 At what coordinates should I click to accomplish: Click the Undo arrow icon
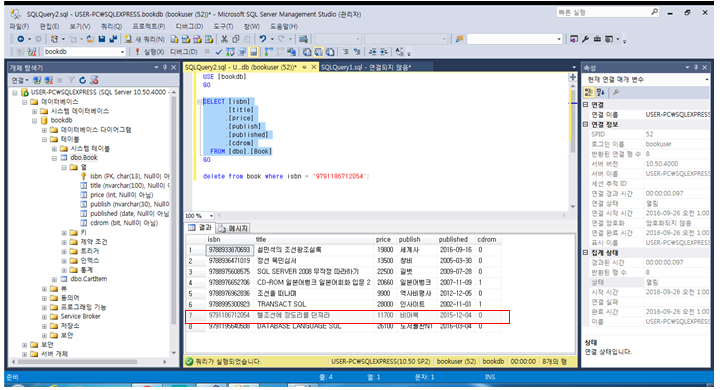(262, 39)
